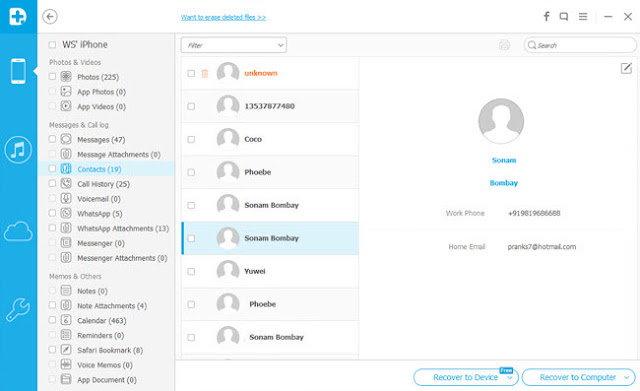Click the Voicemail category icon
Screen dimensions: 640x391
point(66,198)
